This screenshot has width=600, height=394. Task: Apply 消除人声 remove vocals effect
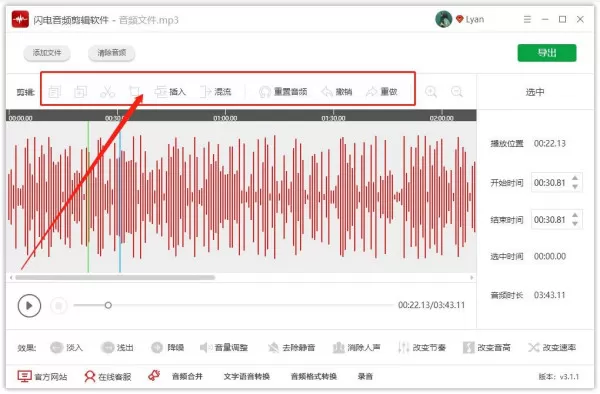[357, 347]
